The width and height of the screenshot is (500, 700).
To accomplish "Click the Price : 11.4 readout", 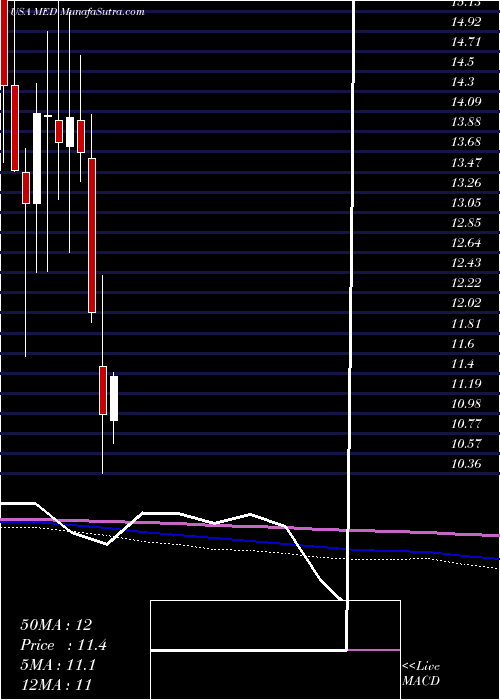I will coord(64,645).
